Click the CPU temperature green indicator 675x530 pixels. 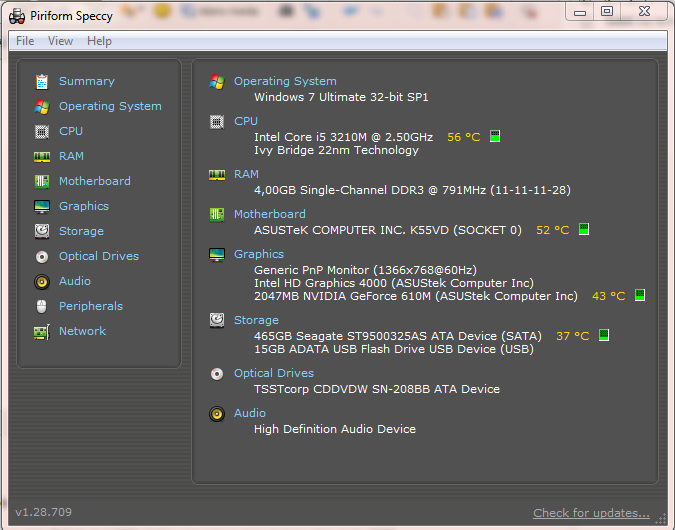tap(495, 136)
